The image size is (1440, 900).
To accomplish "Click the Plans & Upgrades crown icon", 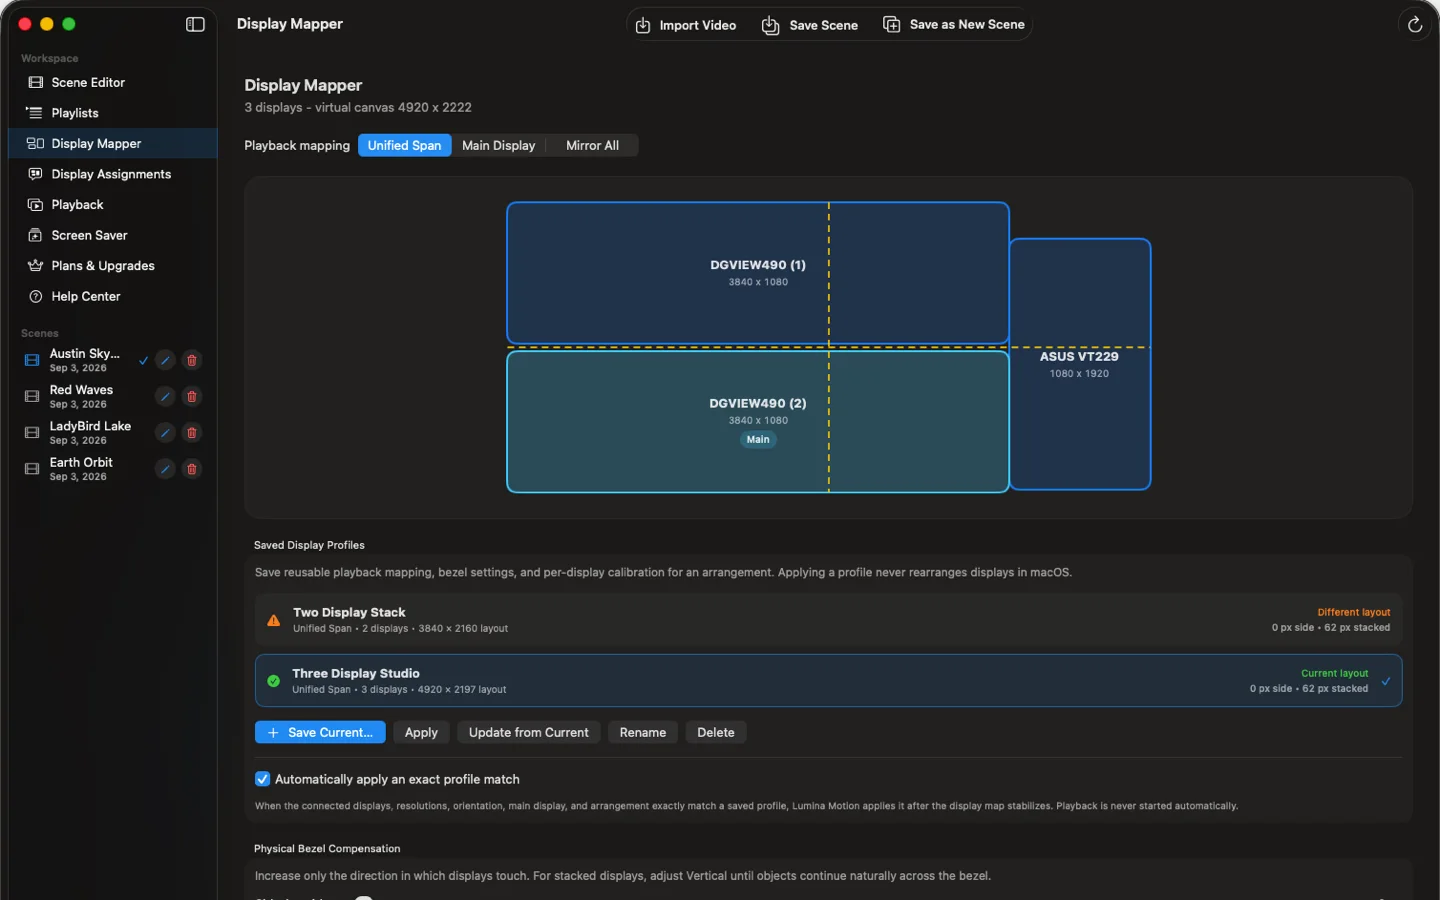I will pyautogui.click(x=36, y=266).
